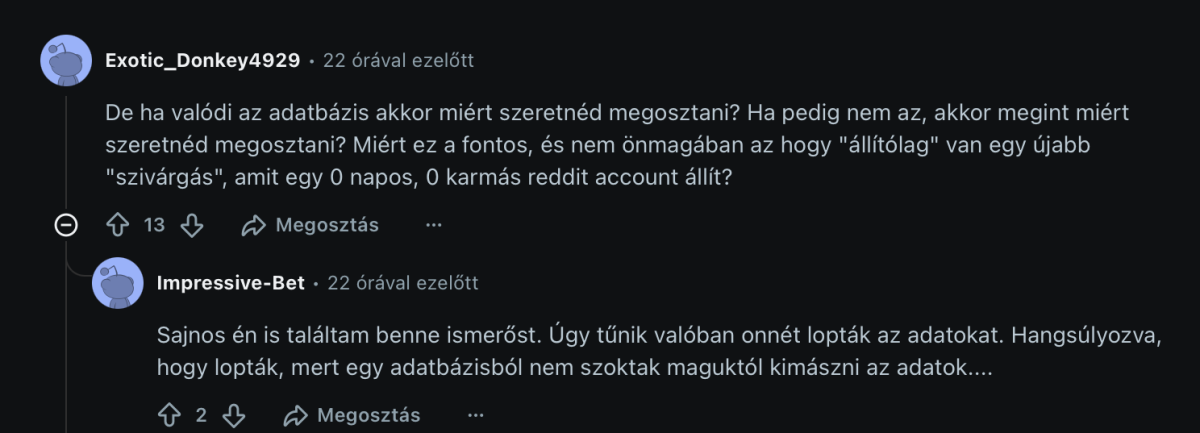Click the vote count 13
Image resolution: width=1200 pixels, height=433 pixels.
click(154, 225)
